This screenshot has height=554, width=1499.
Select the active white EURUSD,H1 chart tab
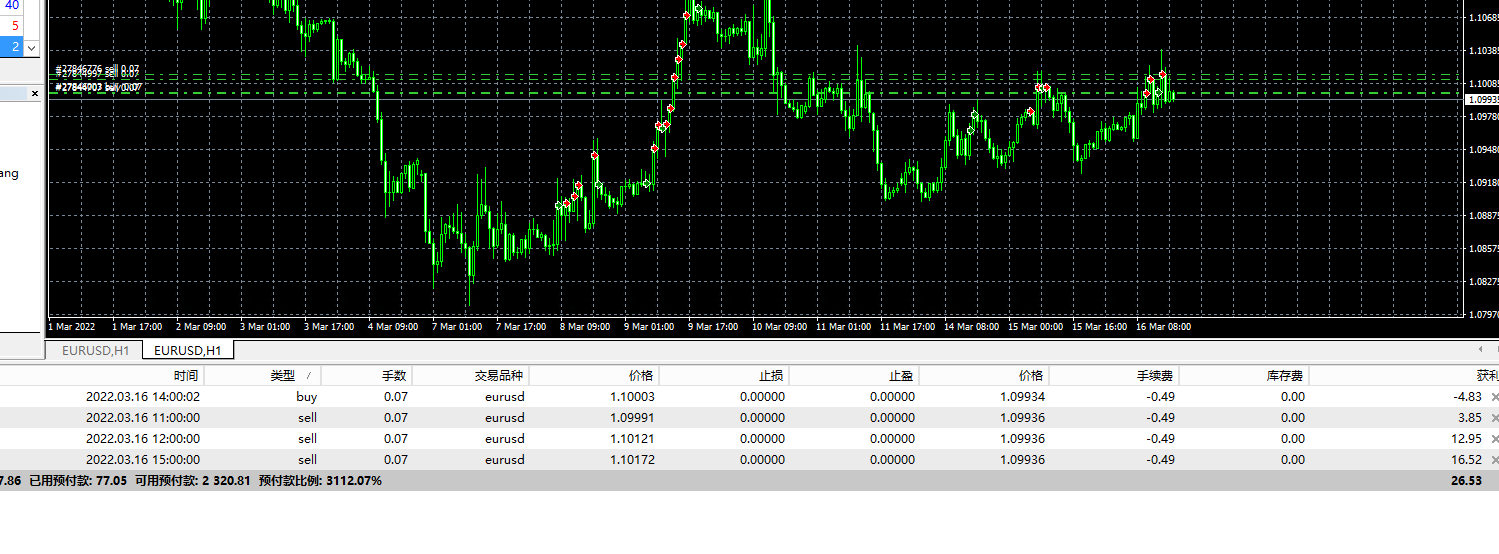[x=187, y=350]
